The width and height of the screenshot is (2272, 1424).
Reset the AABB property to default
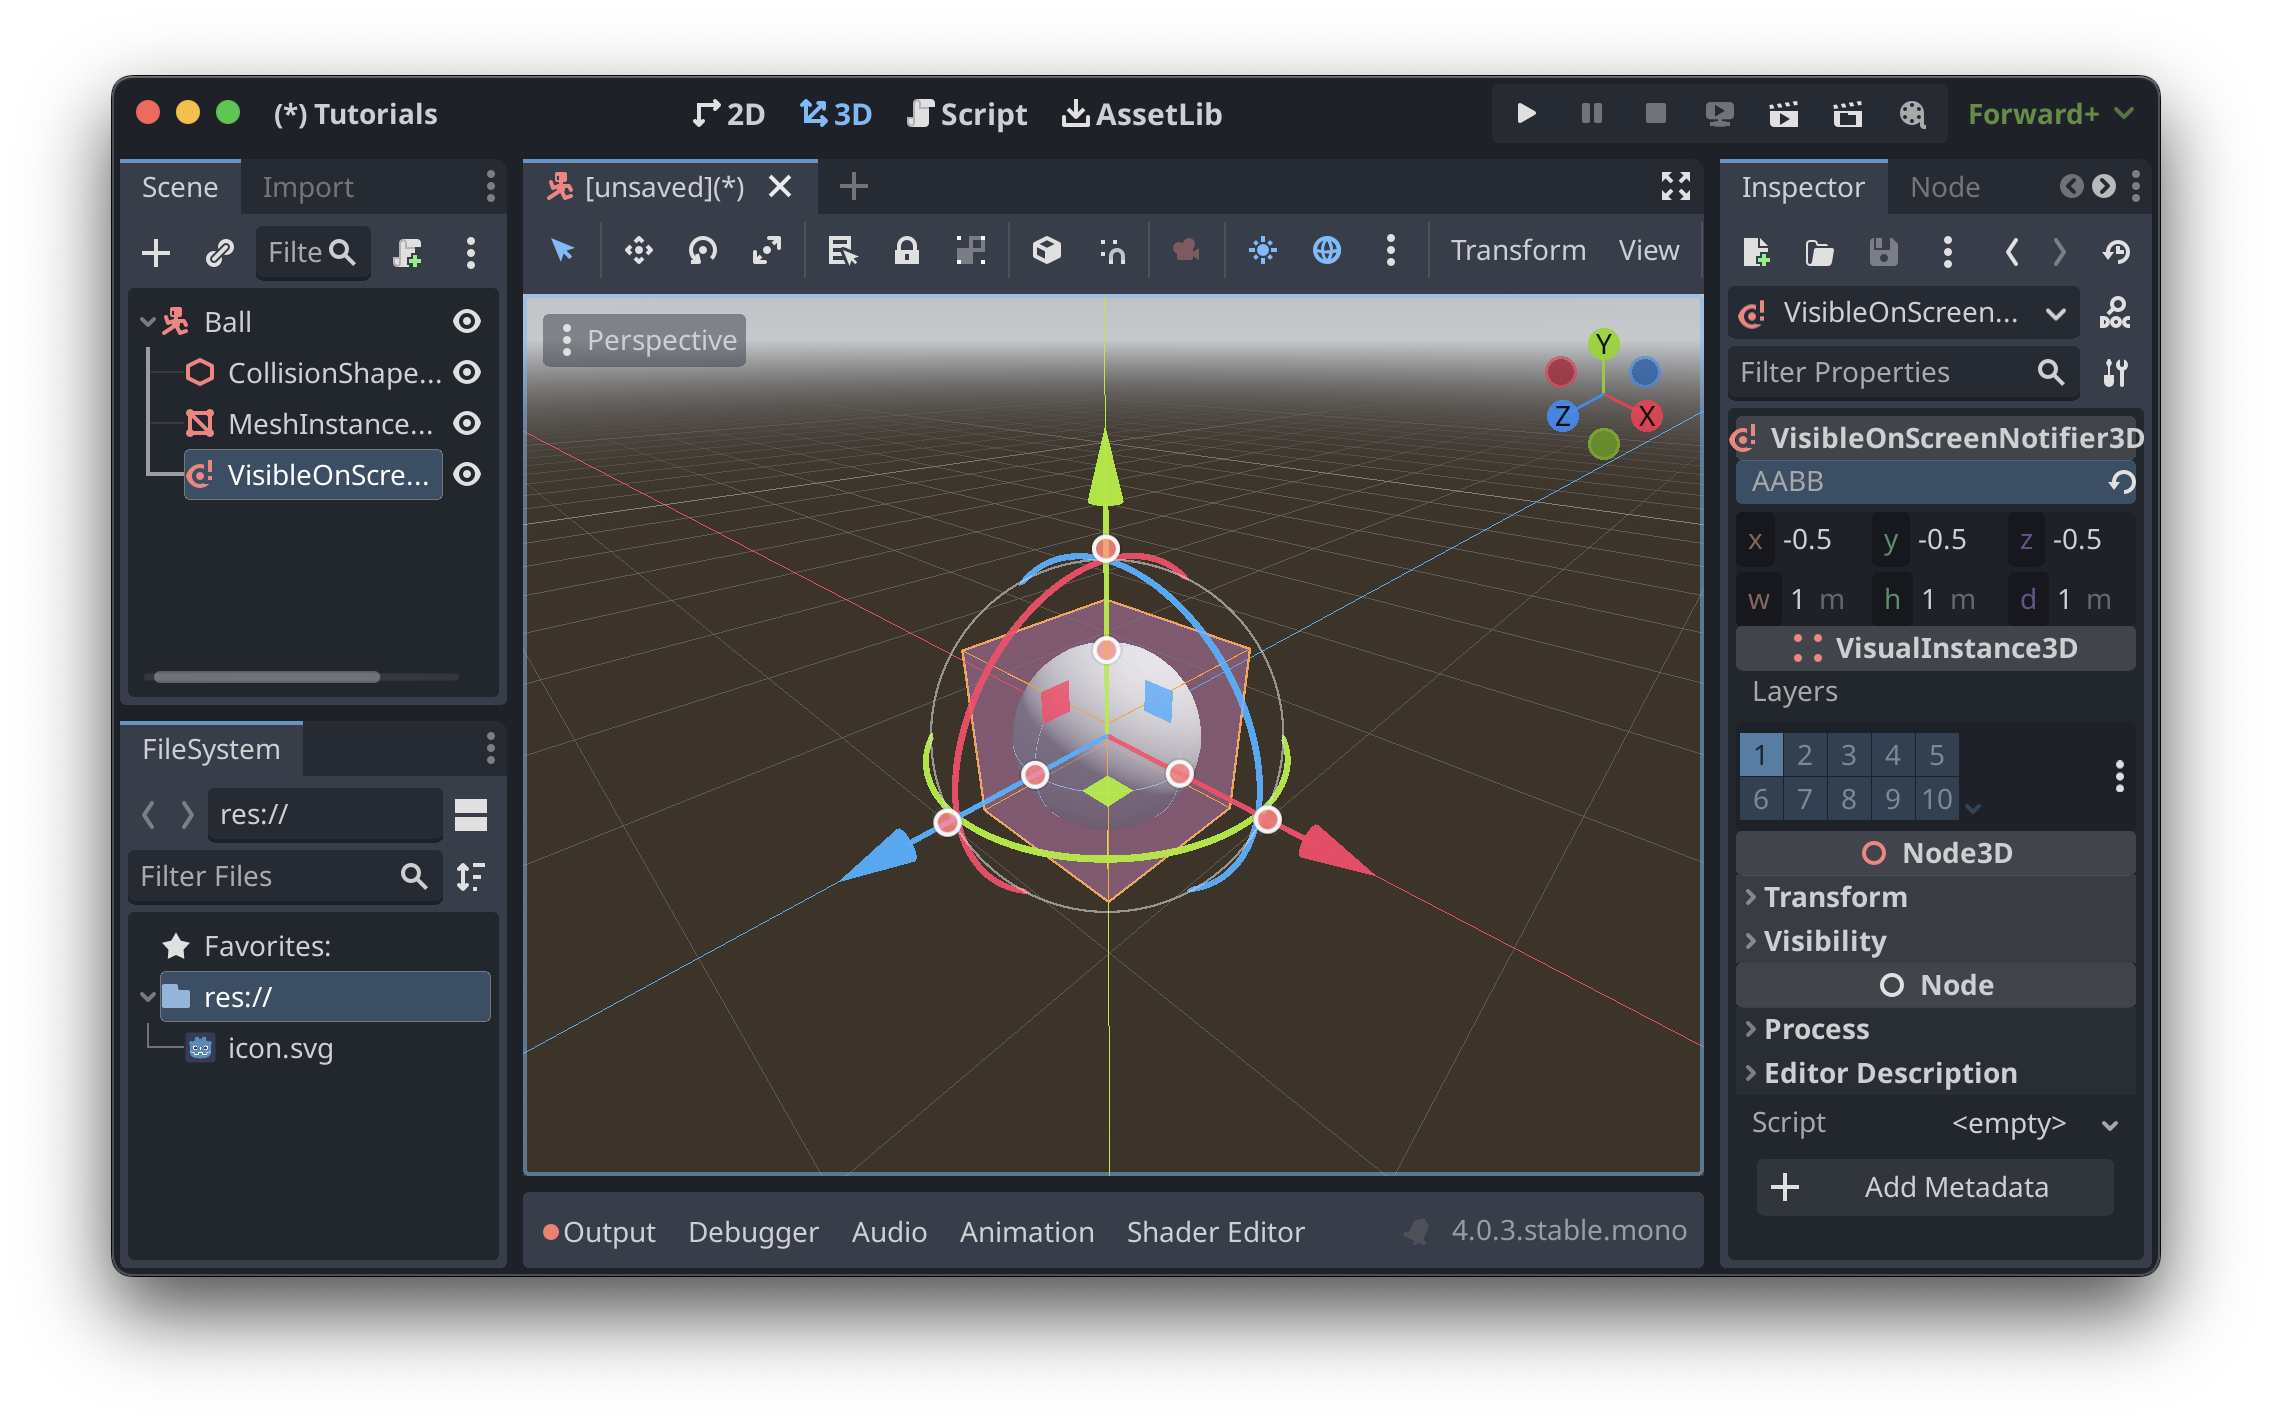coord(2122,482)
